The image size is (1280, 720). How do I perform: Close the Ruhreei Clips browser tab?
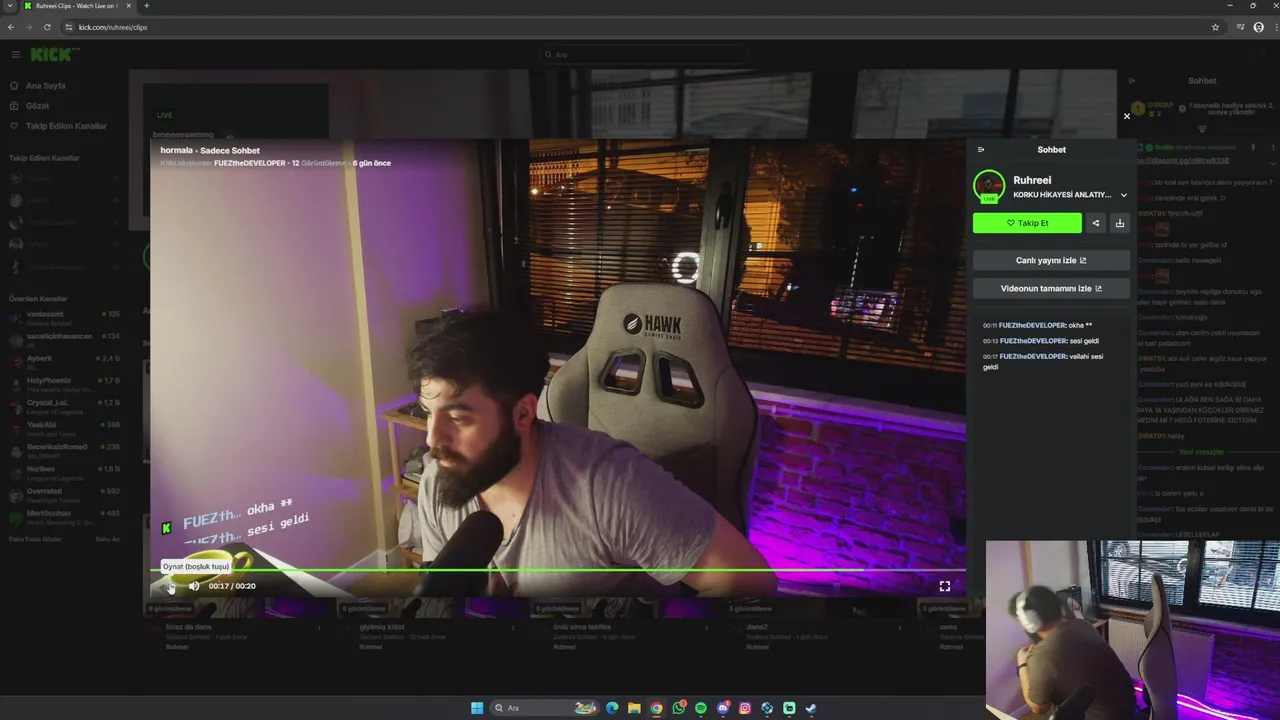point(131,6)
